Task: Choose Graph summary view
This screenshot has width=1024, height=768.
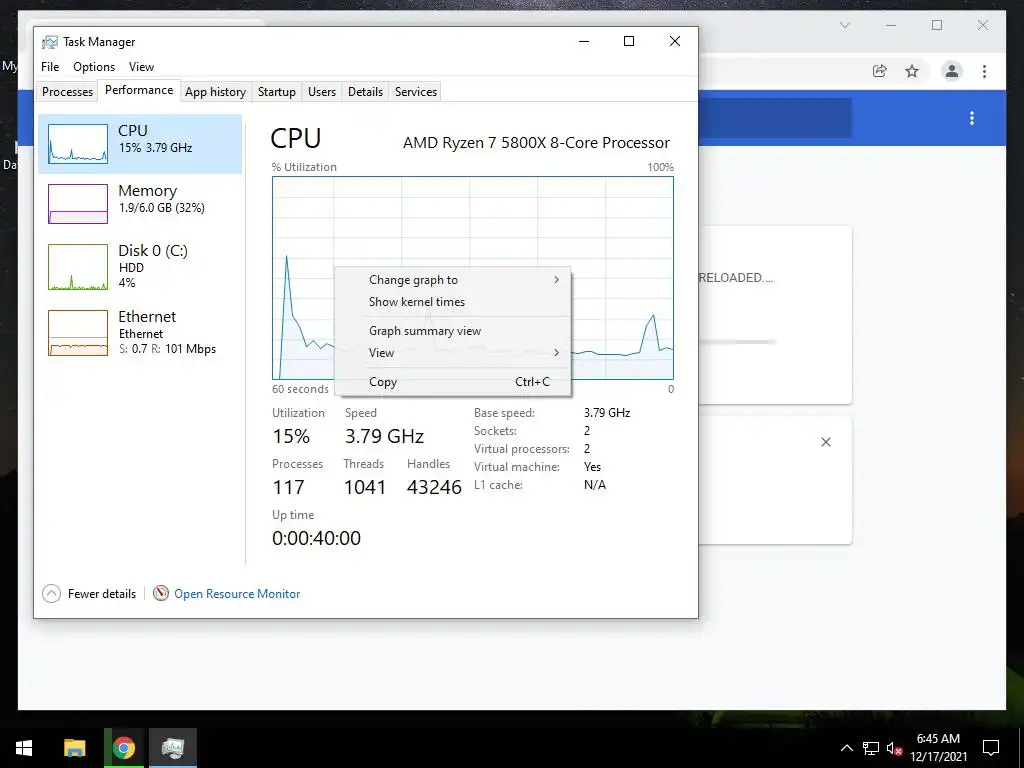Action: pos(453,330)
